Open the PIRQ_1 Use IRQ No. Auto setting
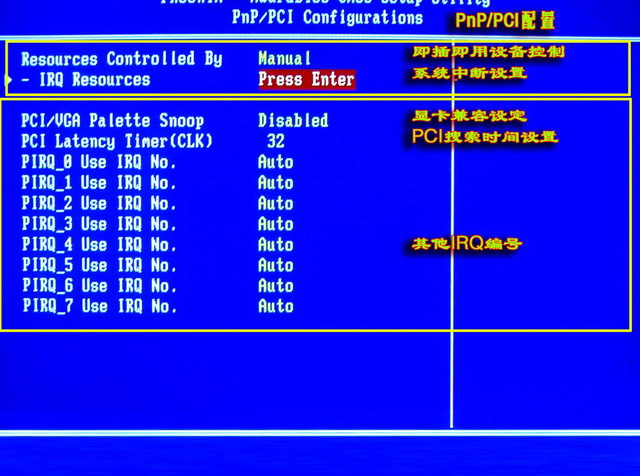 pos(275,183)
